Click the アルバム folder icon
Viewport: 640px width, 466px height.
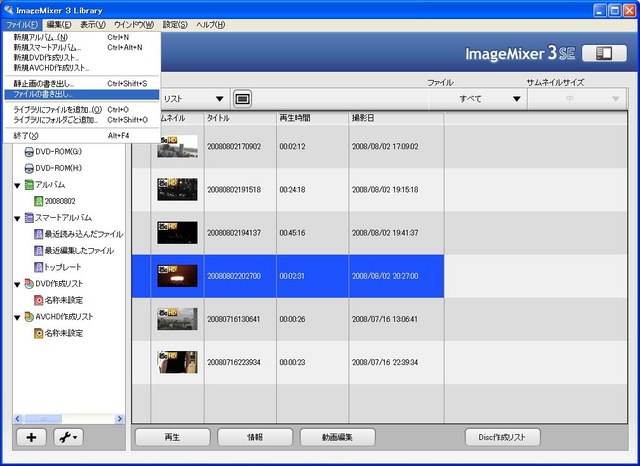pos(29,185)
